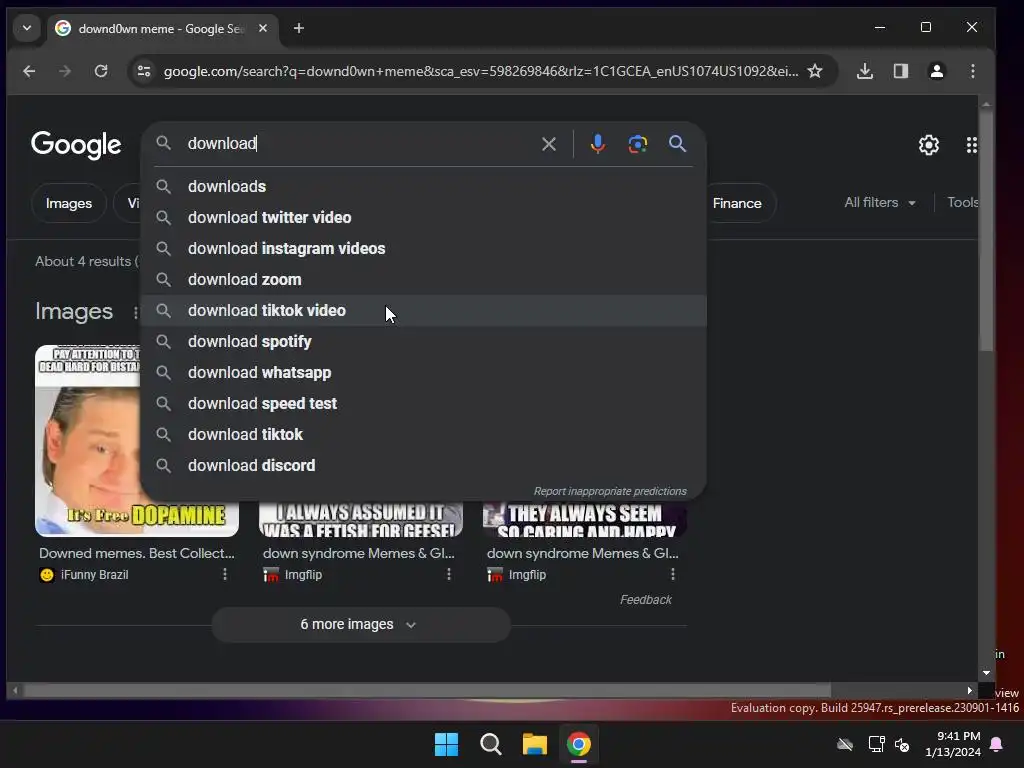The height and width of the screenshot is (768, 1024).
Task: Click the vertical scrollbar thumb
Action: [986, 229]
